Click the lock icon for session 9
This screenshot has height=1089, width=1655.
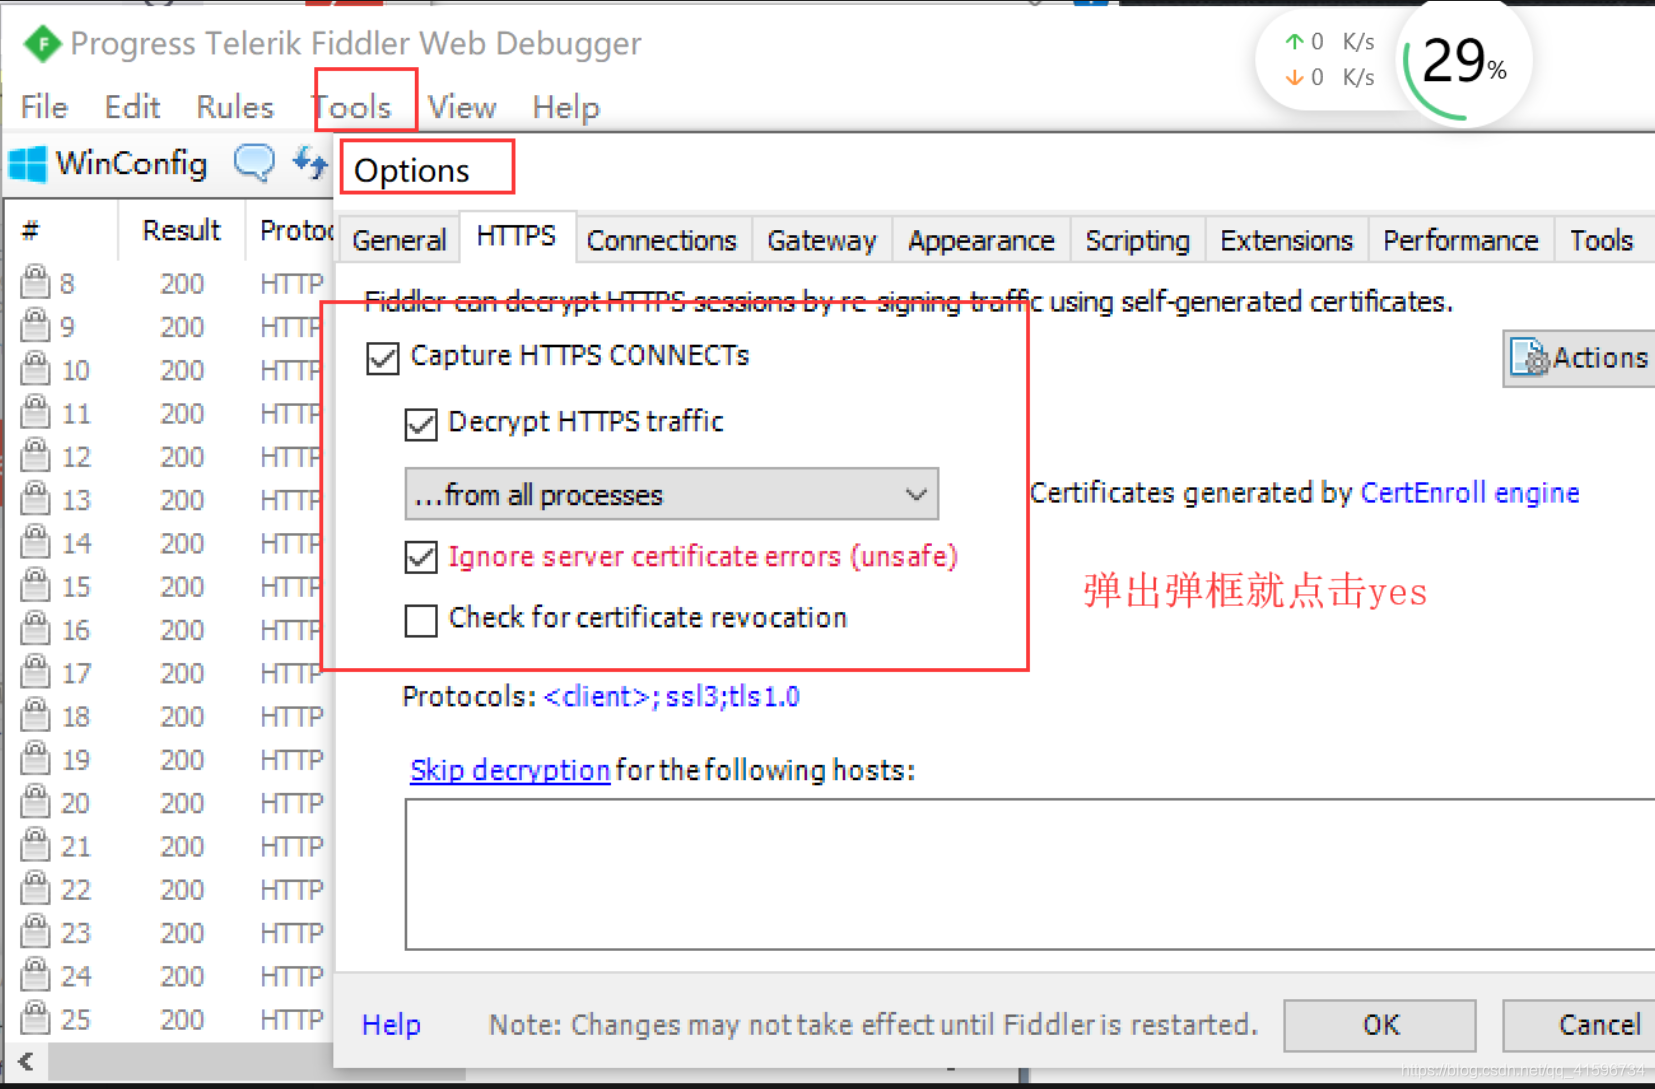[x=35, y=325]
